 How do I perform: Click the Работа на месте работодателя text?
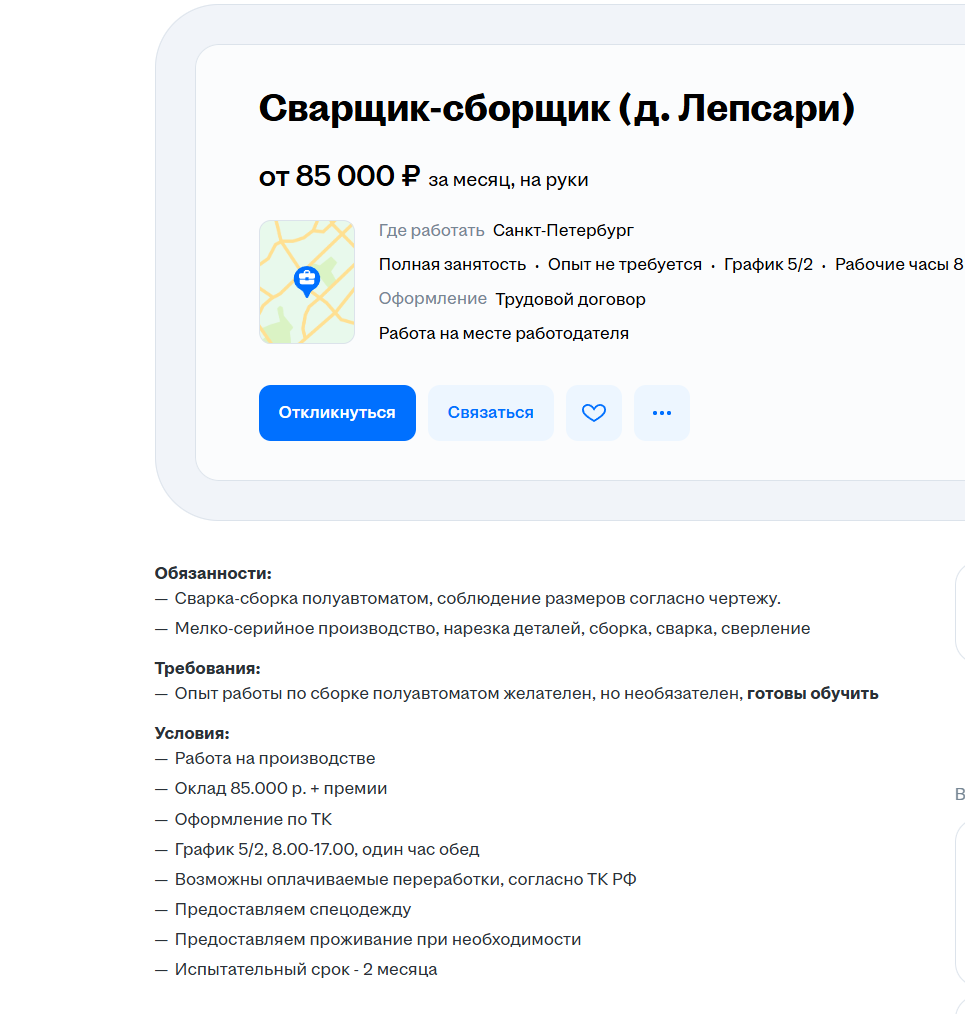tap(504, 334)
